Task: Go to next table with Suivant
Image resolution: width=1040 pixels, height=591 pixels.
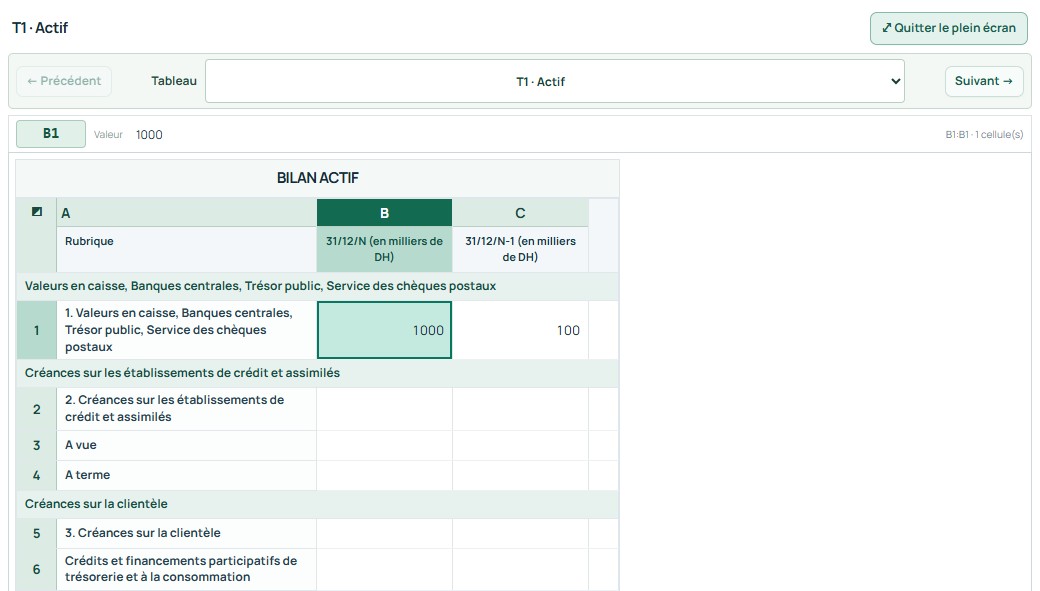Action: [x=984, y=81]
